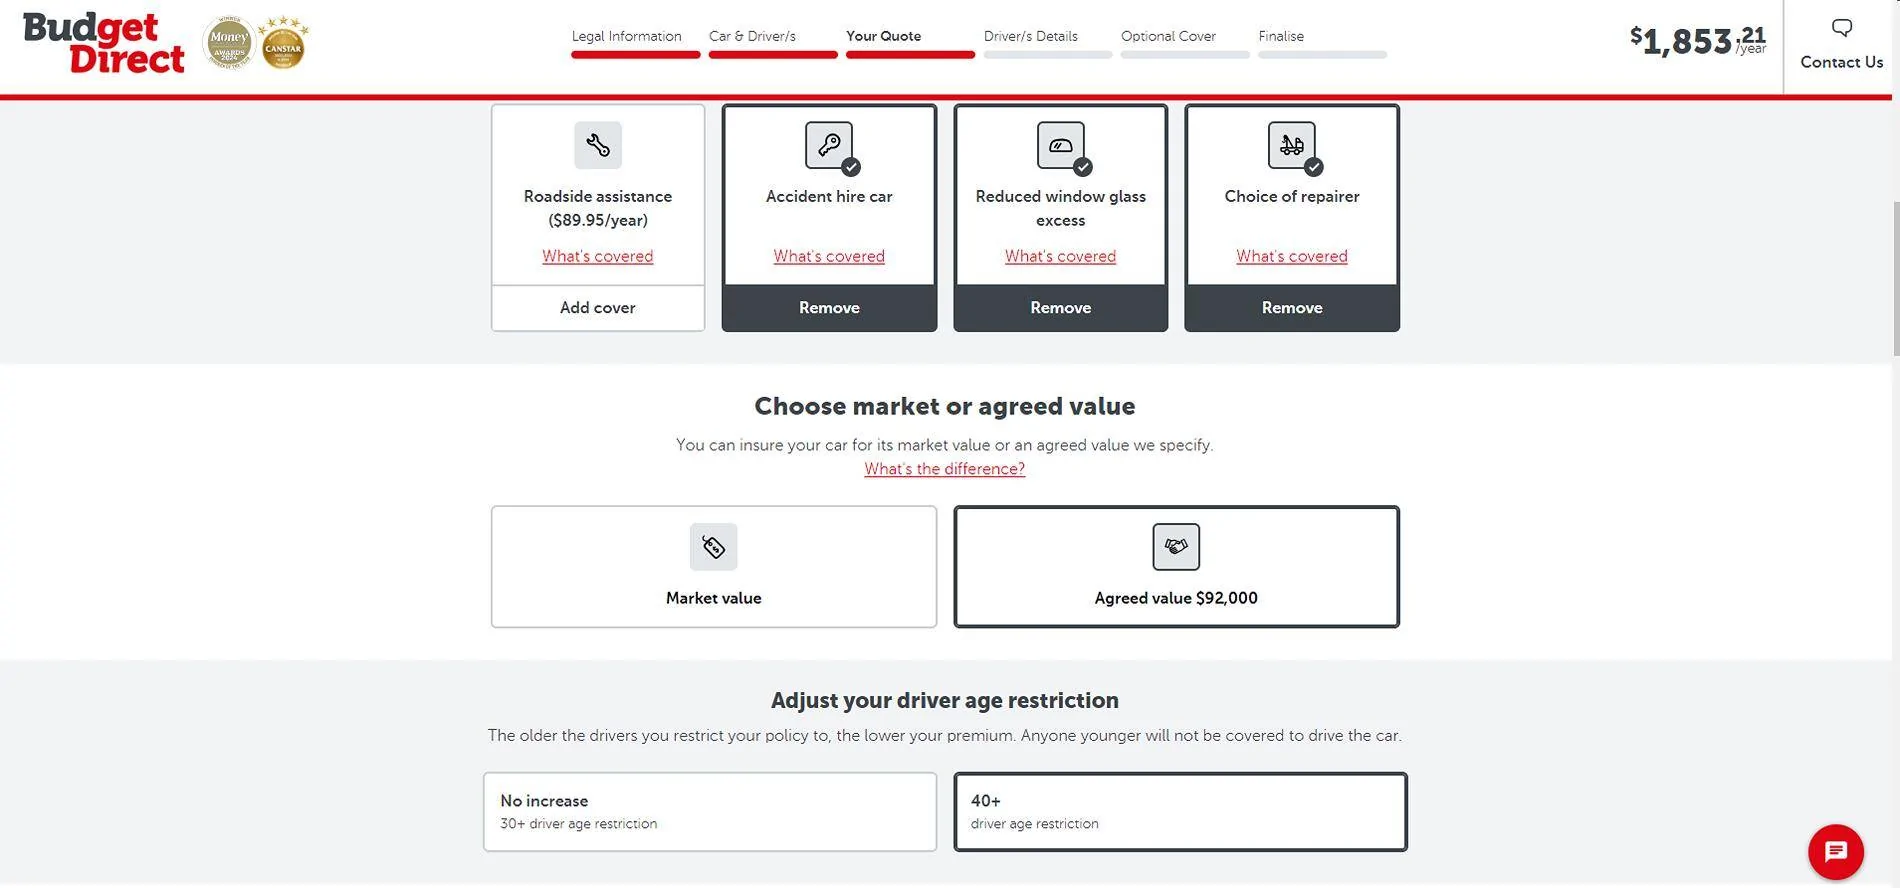Open What's covered for Choice of repairer
The height and width of the screenshot is (888, 1900).
1292,256
